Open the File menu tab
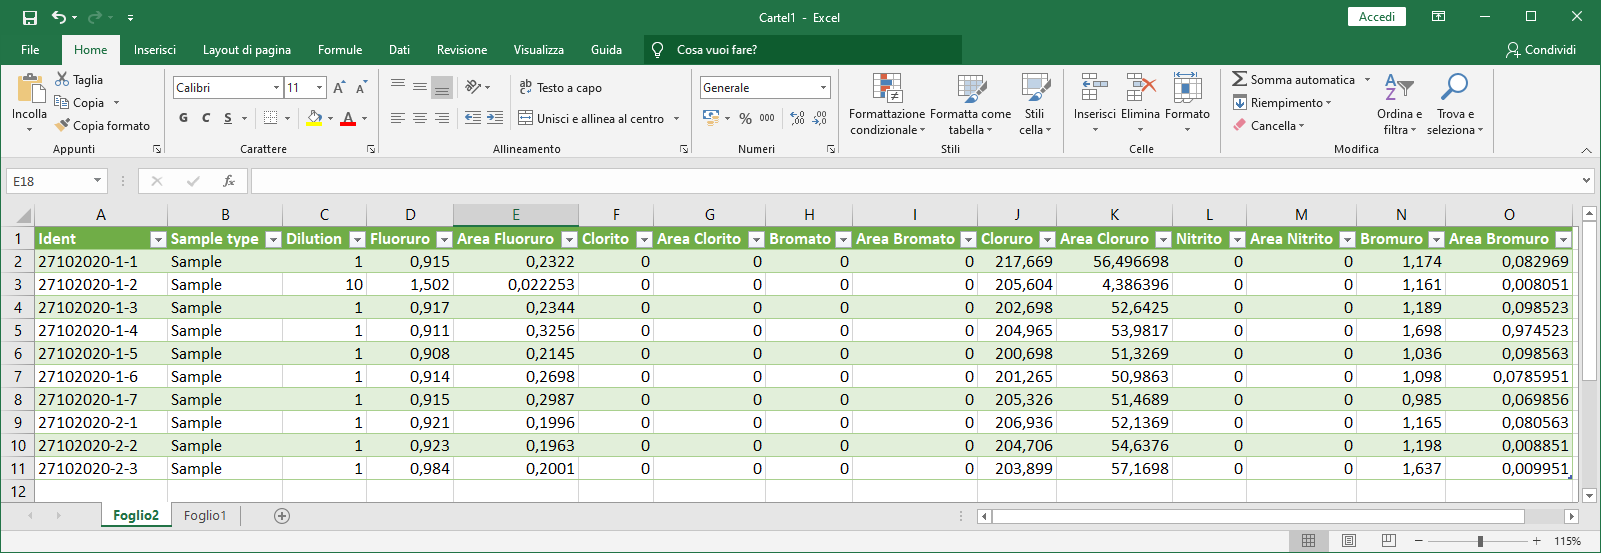This screenshot has height=553, width=1601. coord(30,49)
